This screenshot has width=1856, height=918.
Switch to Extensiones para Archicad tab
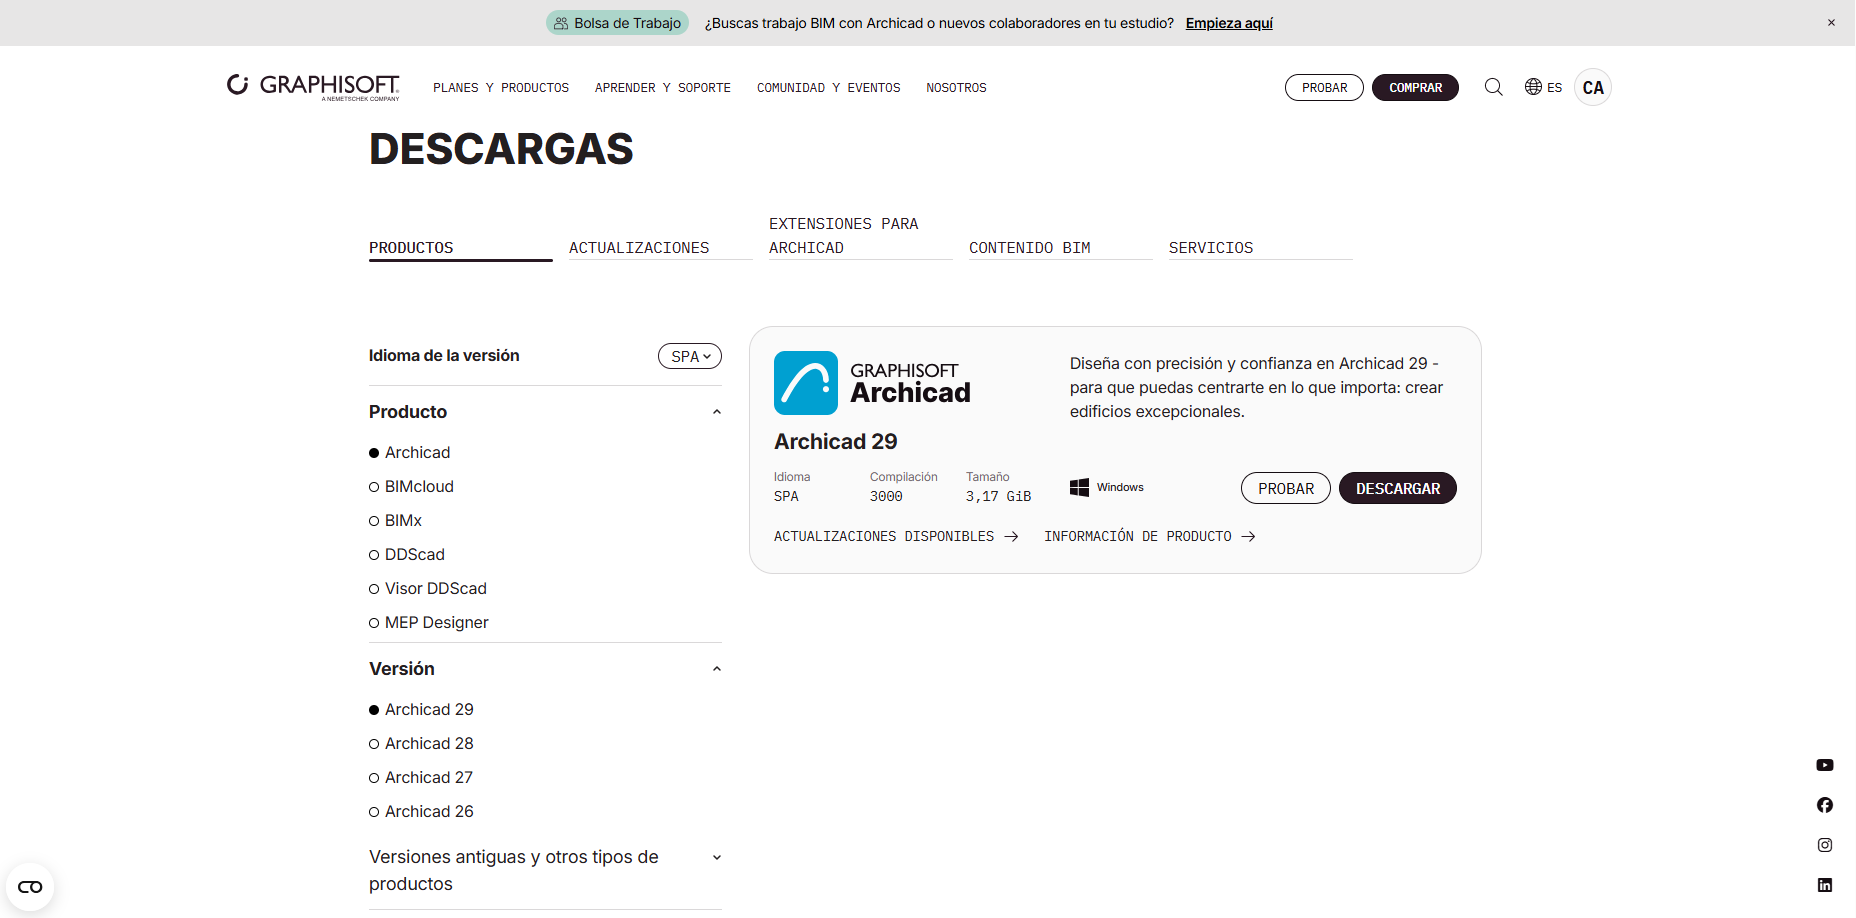pos(861,236)
